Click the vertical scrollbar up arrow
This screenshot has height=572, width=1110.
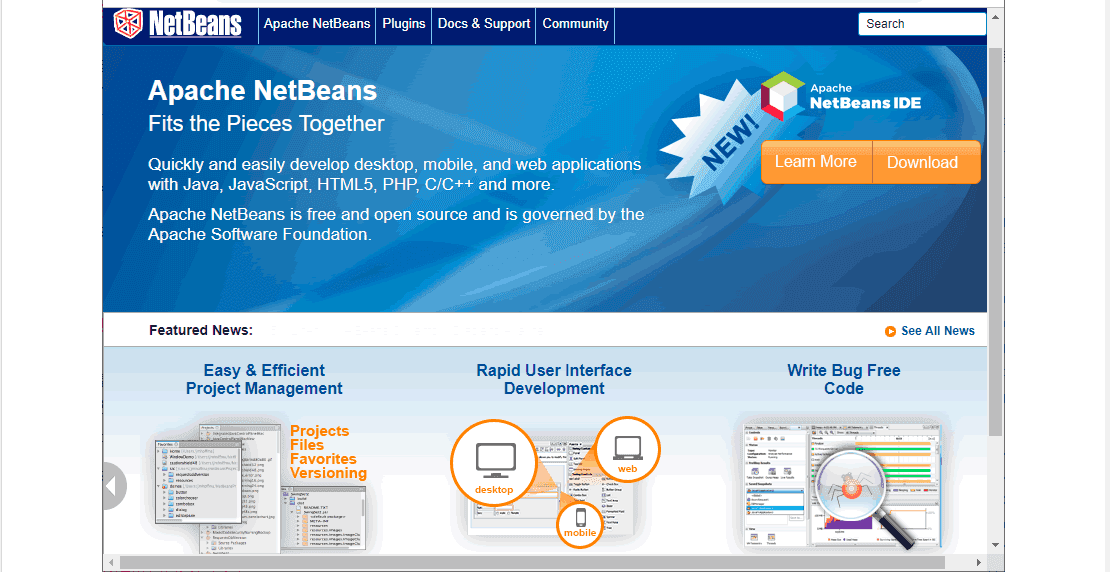[x=995, y=16]
